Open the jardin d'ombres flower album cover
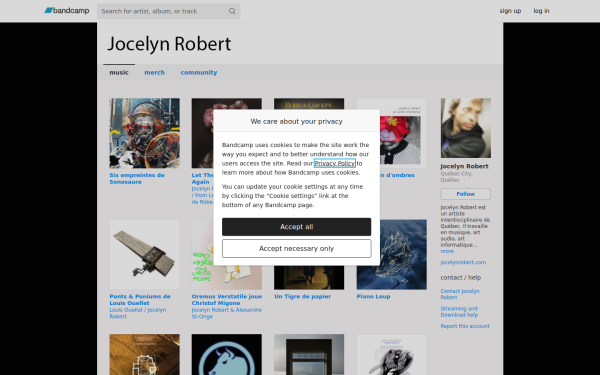 point(403,133)
